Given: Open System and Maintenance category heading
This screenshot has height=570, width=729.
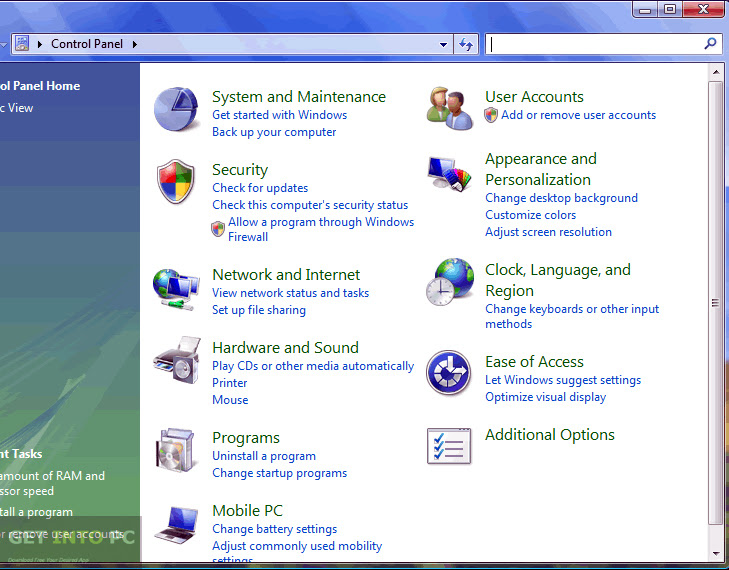Looking at the screenshot, I should (298, 97).
